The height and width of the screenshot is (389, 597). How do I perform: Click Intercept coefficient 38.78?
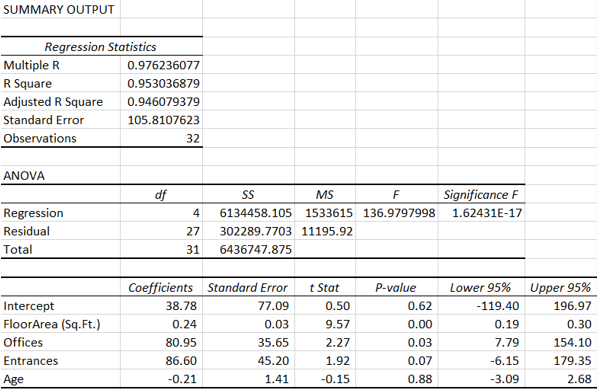(x=181, y=306)
